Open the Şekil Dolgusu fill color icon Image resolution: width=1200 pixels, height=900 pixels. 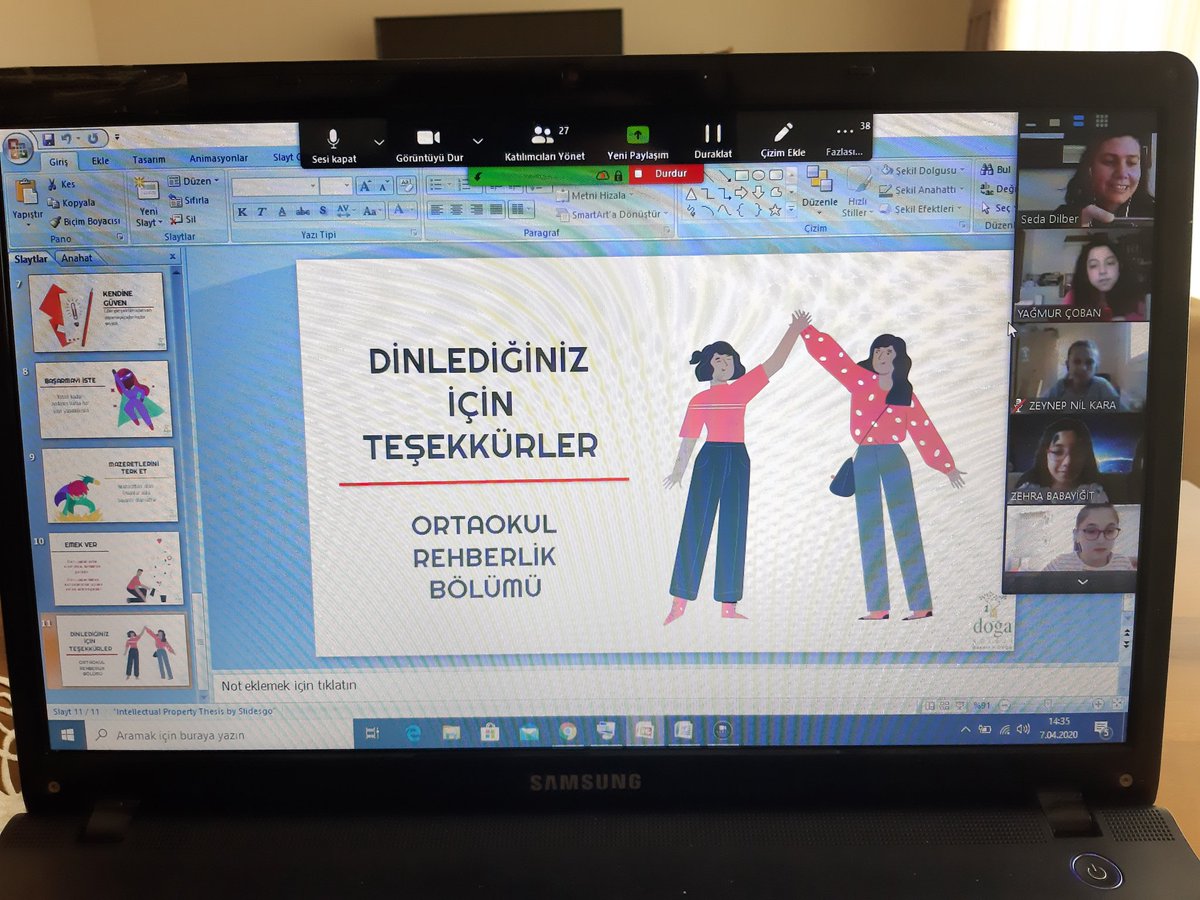(888, 170)
